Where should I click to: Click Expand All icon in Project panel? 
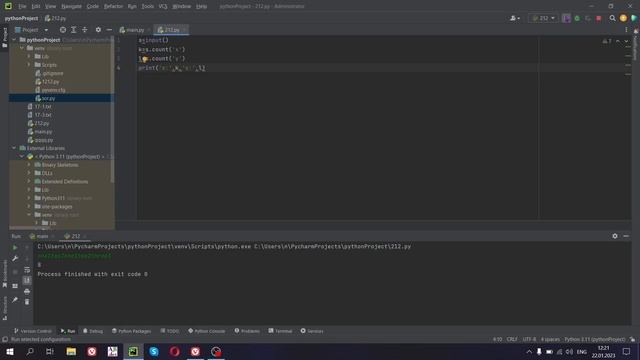pyautogui.click(x=73, y=30)
